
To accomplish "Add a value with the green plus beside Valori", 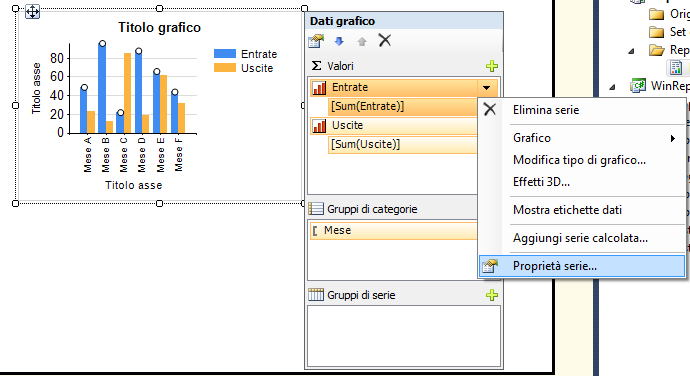I will [492, 66].
